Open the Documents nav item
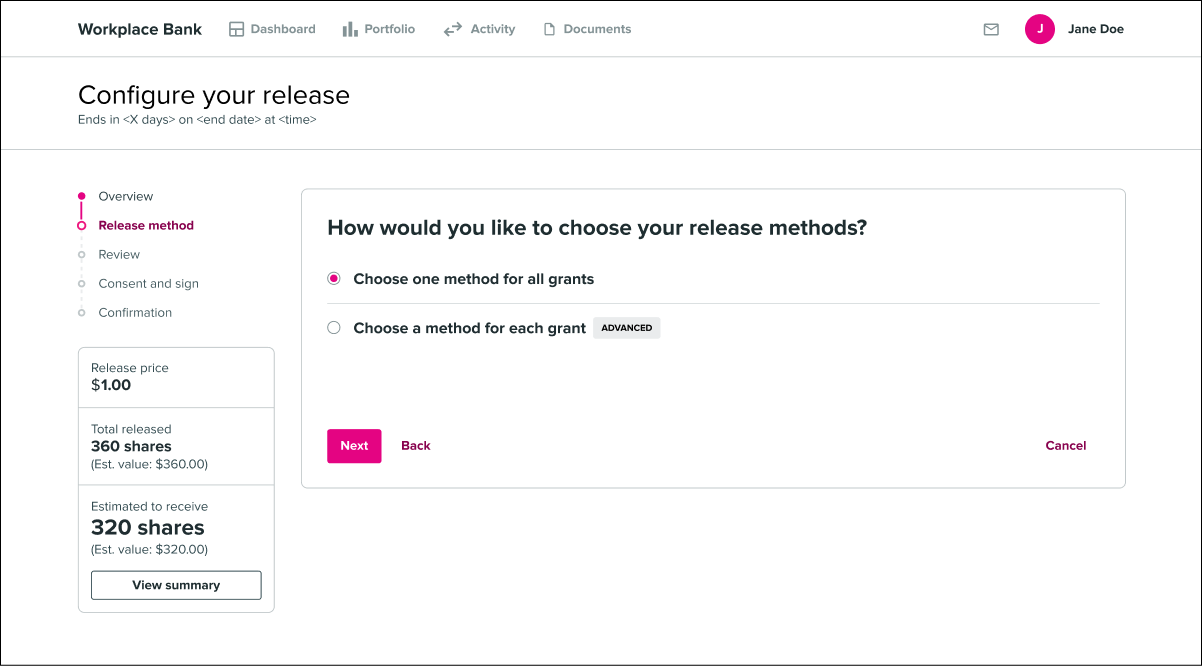This screenshot has width=1202, height=666. (x=587, y=29)
